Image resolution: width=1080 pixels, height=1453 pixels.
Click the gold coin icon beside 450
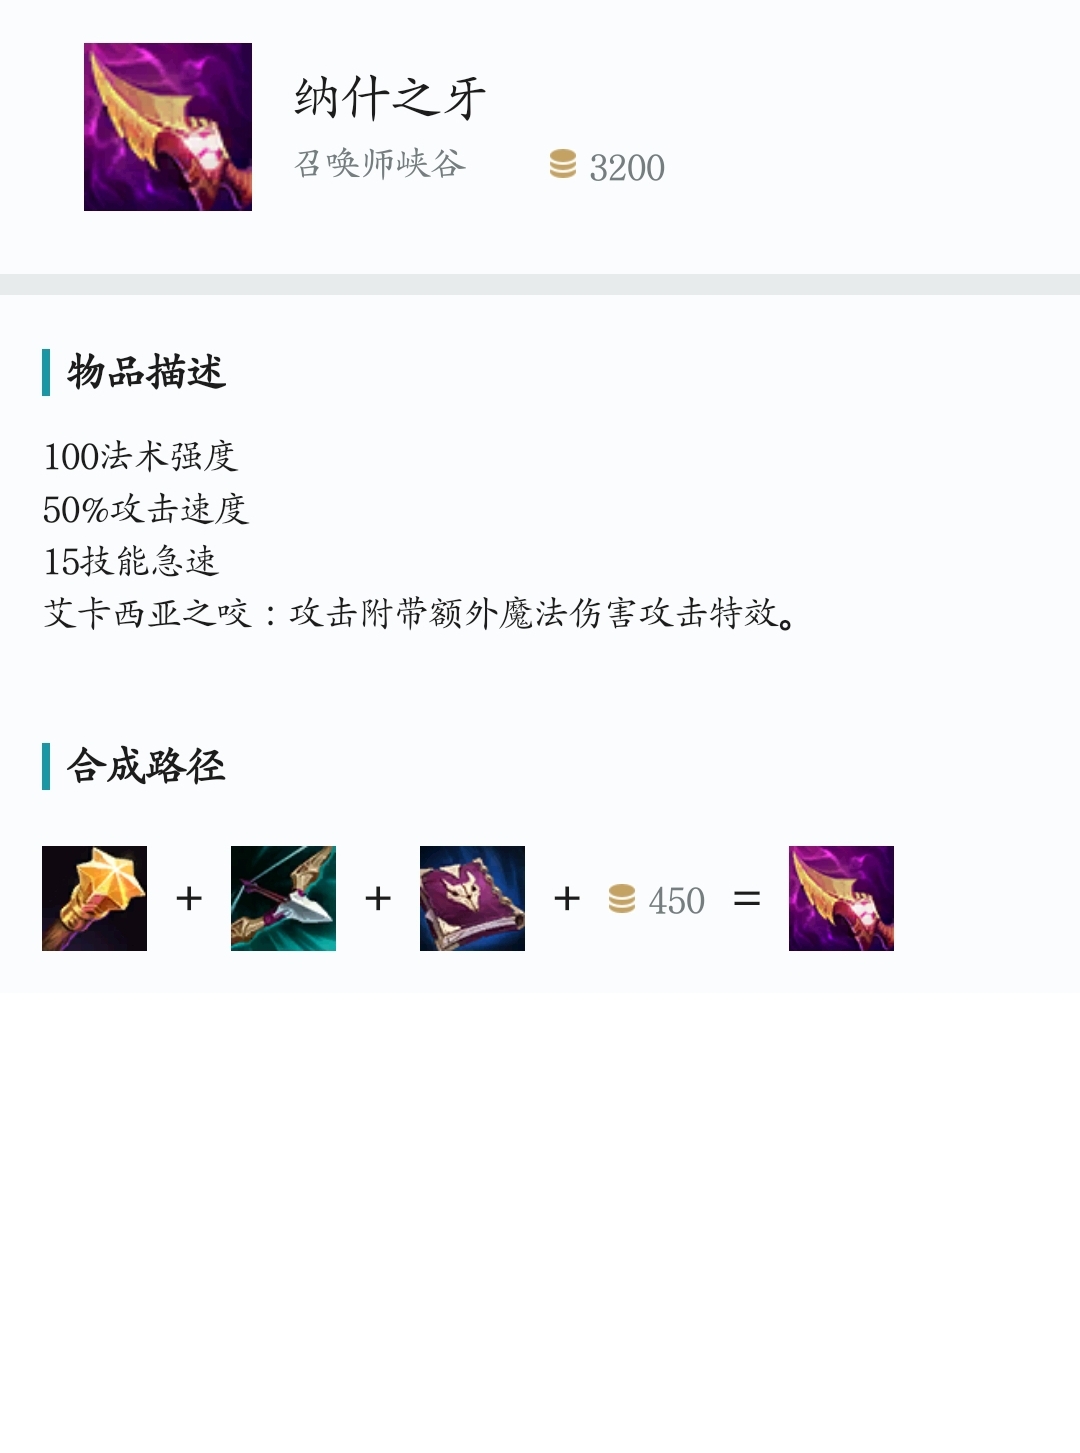(622, 899)
